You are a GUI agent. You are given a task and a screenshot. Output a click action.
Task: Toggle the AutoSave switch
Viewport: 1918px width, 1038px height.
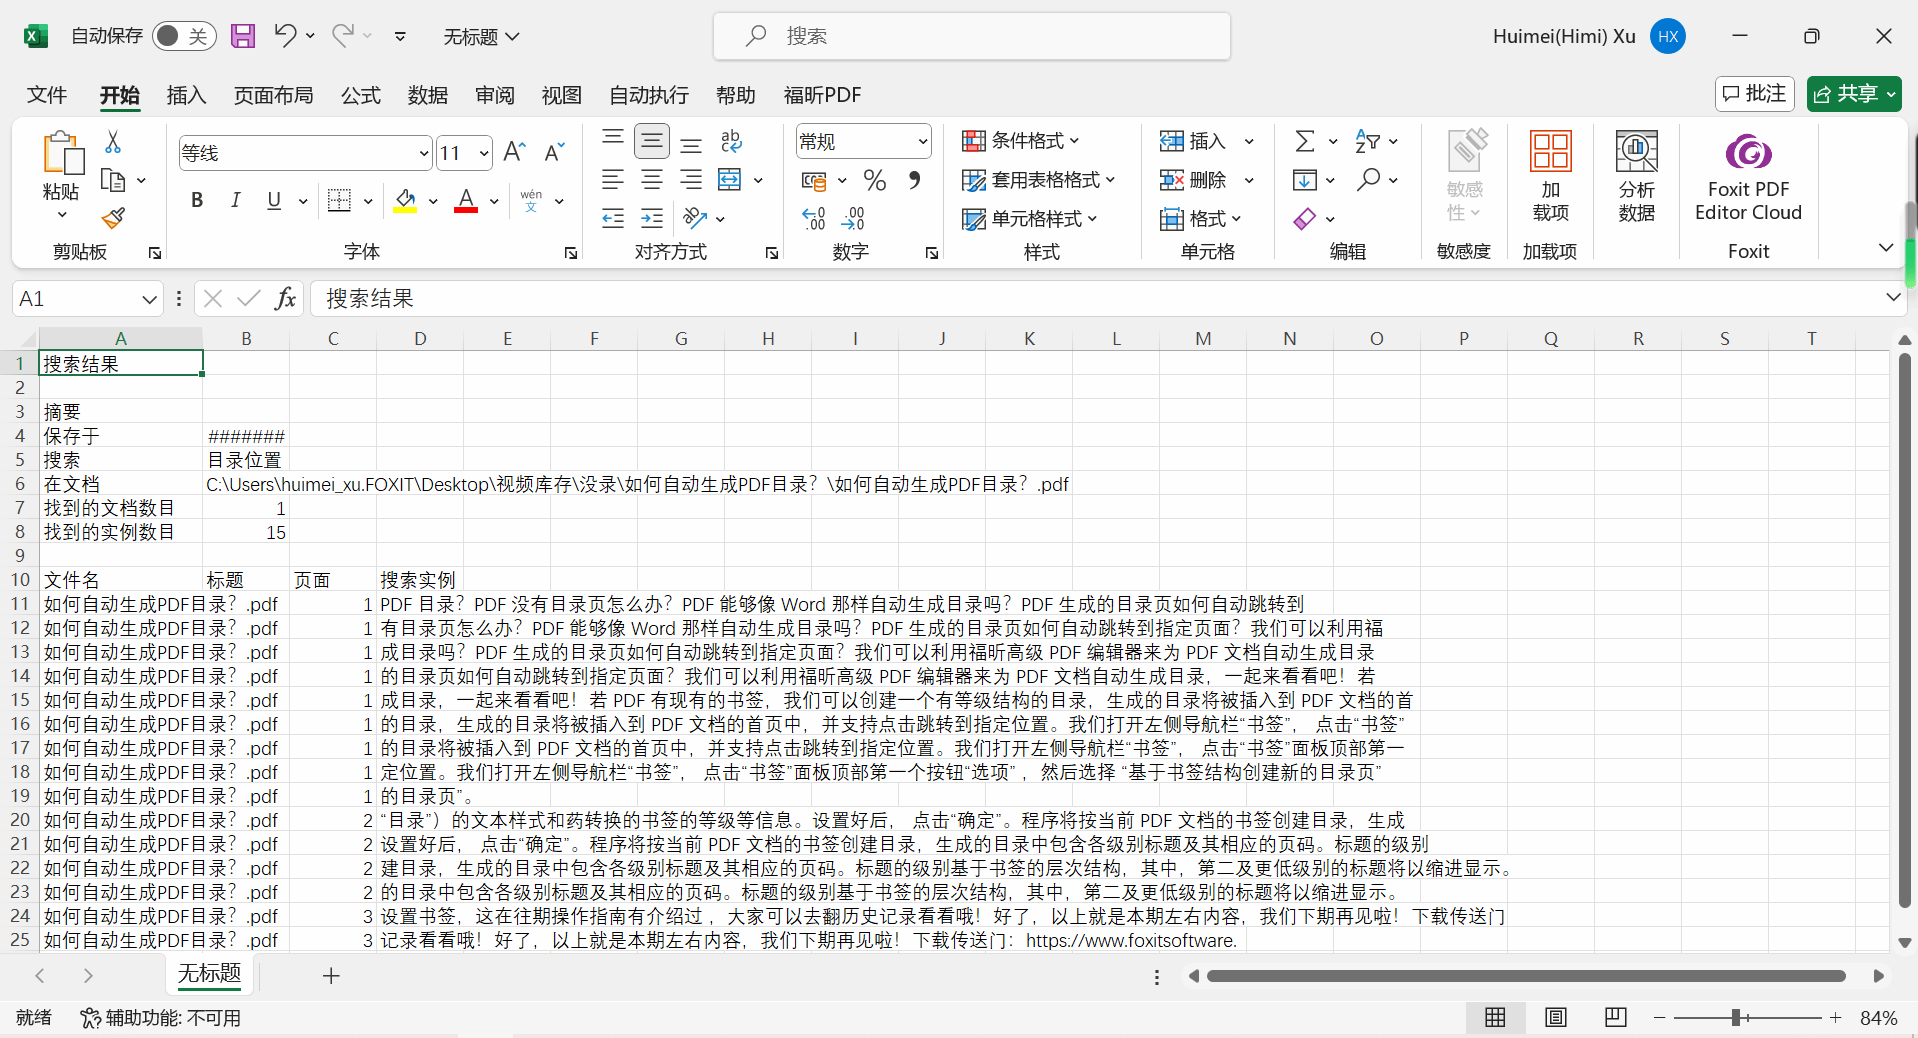(x=184, y=36)
